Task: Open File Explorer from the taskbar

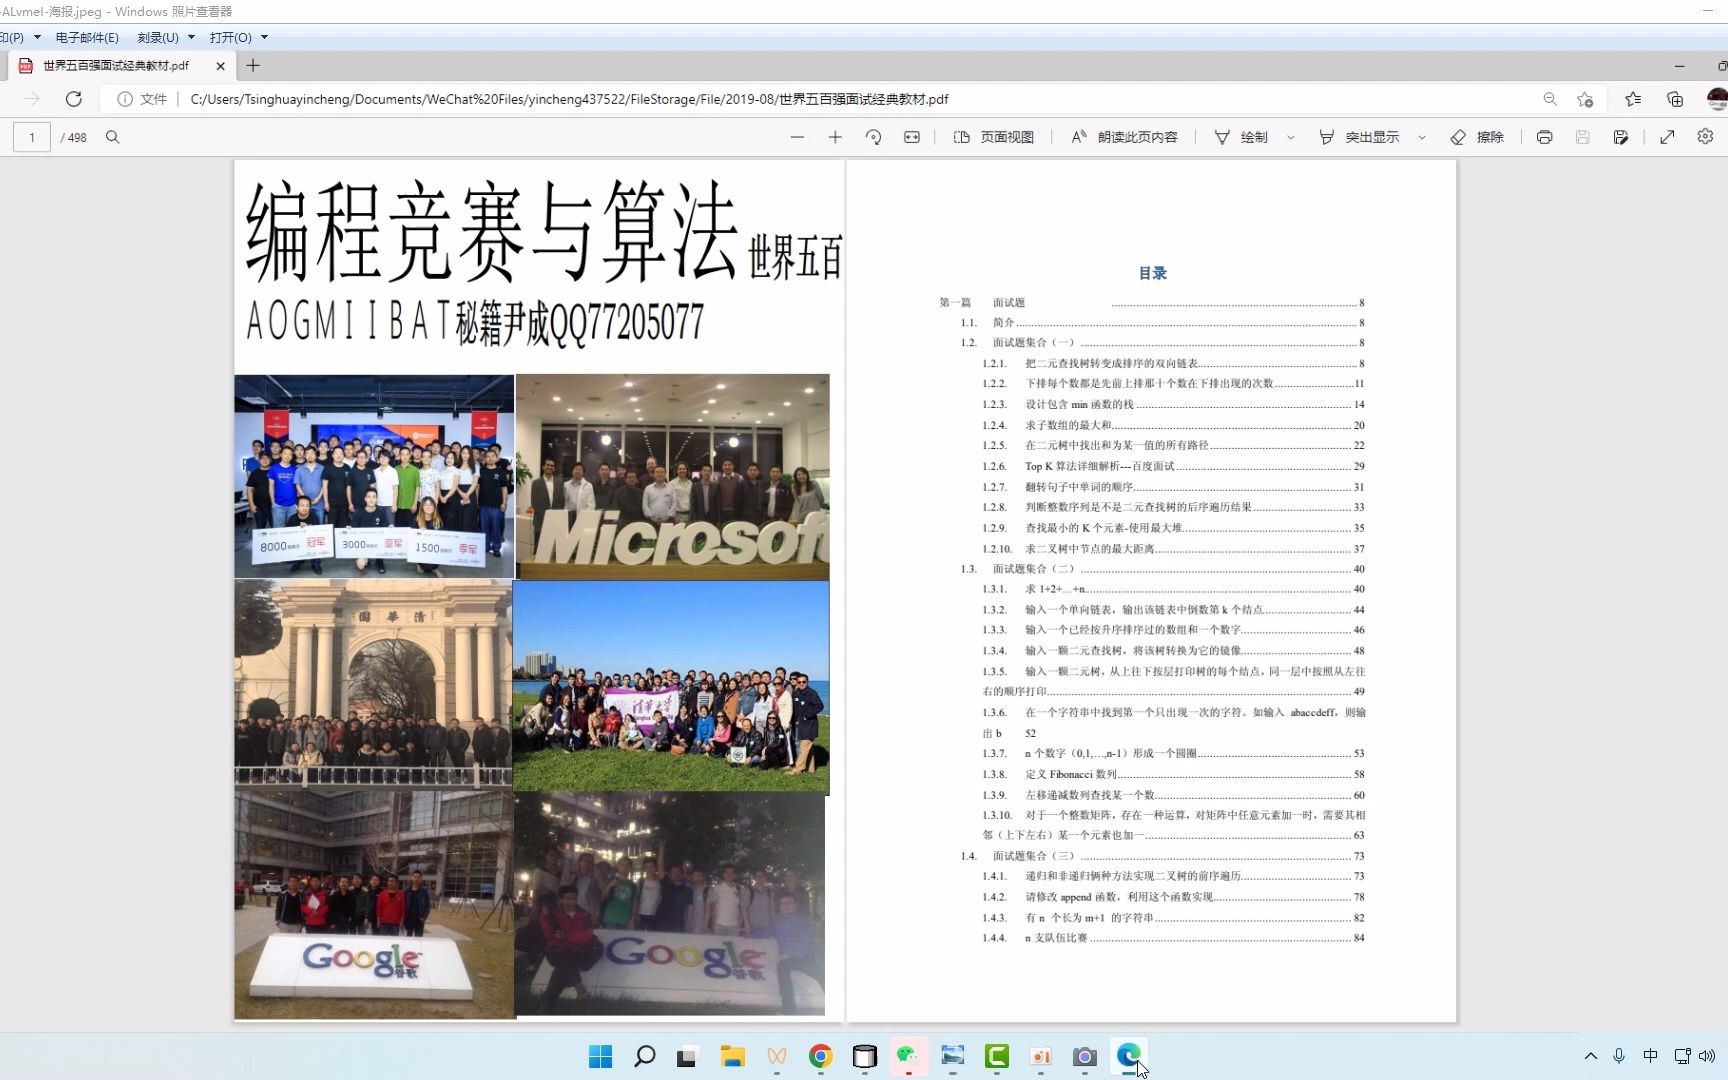Action: [x=732, y=1056]
